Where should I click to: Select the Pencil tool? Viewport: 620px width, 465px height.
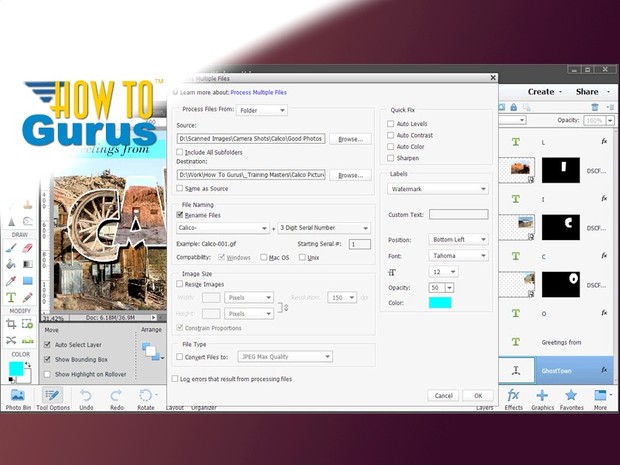pyautogui.click(x=27, y=297)
